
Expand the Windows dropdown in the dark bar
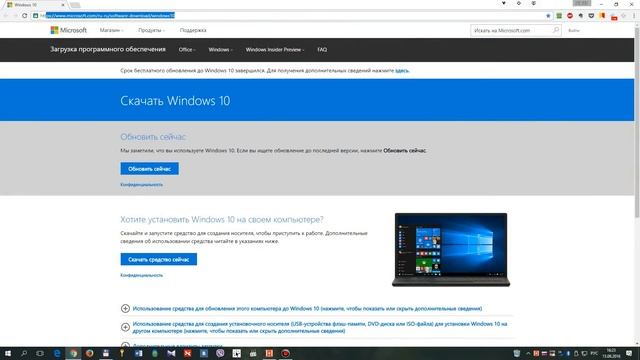point(220,49)
